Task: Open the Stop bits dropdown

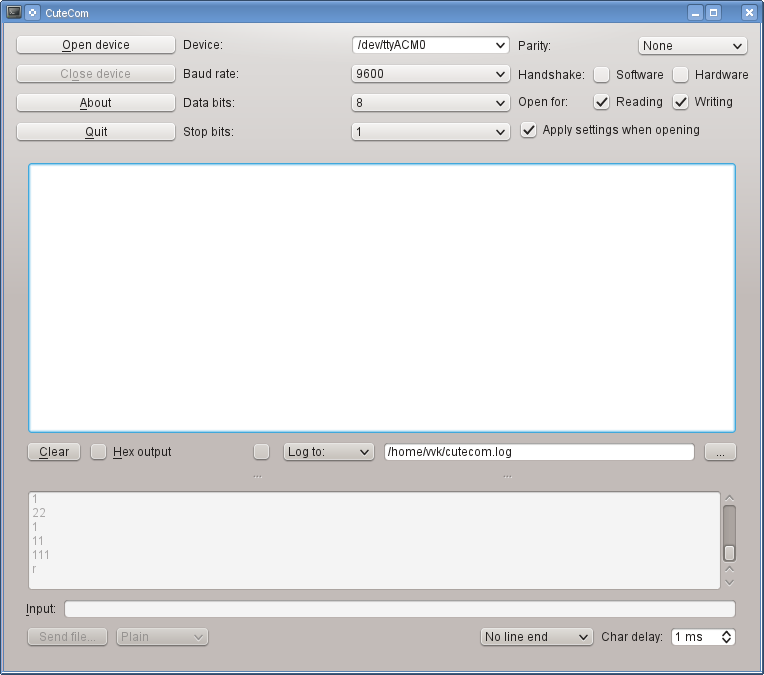Action: (430, 132)
